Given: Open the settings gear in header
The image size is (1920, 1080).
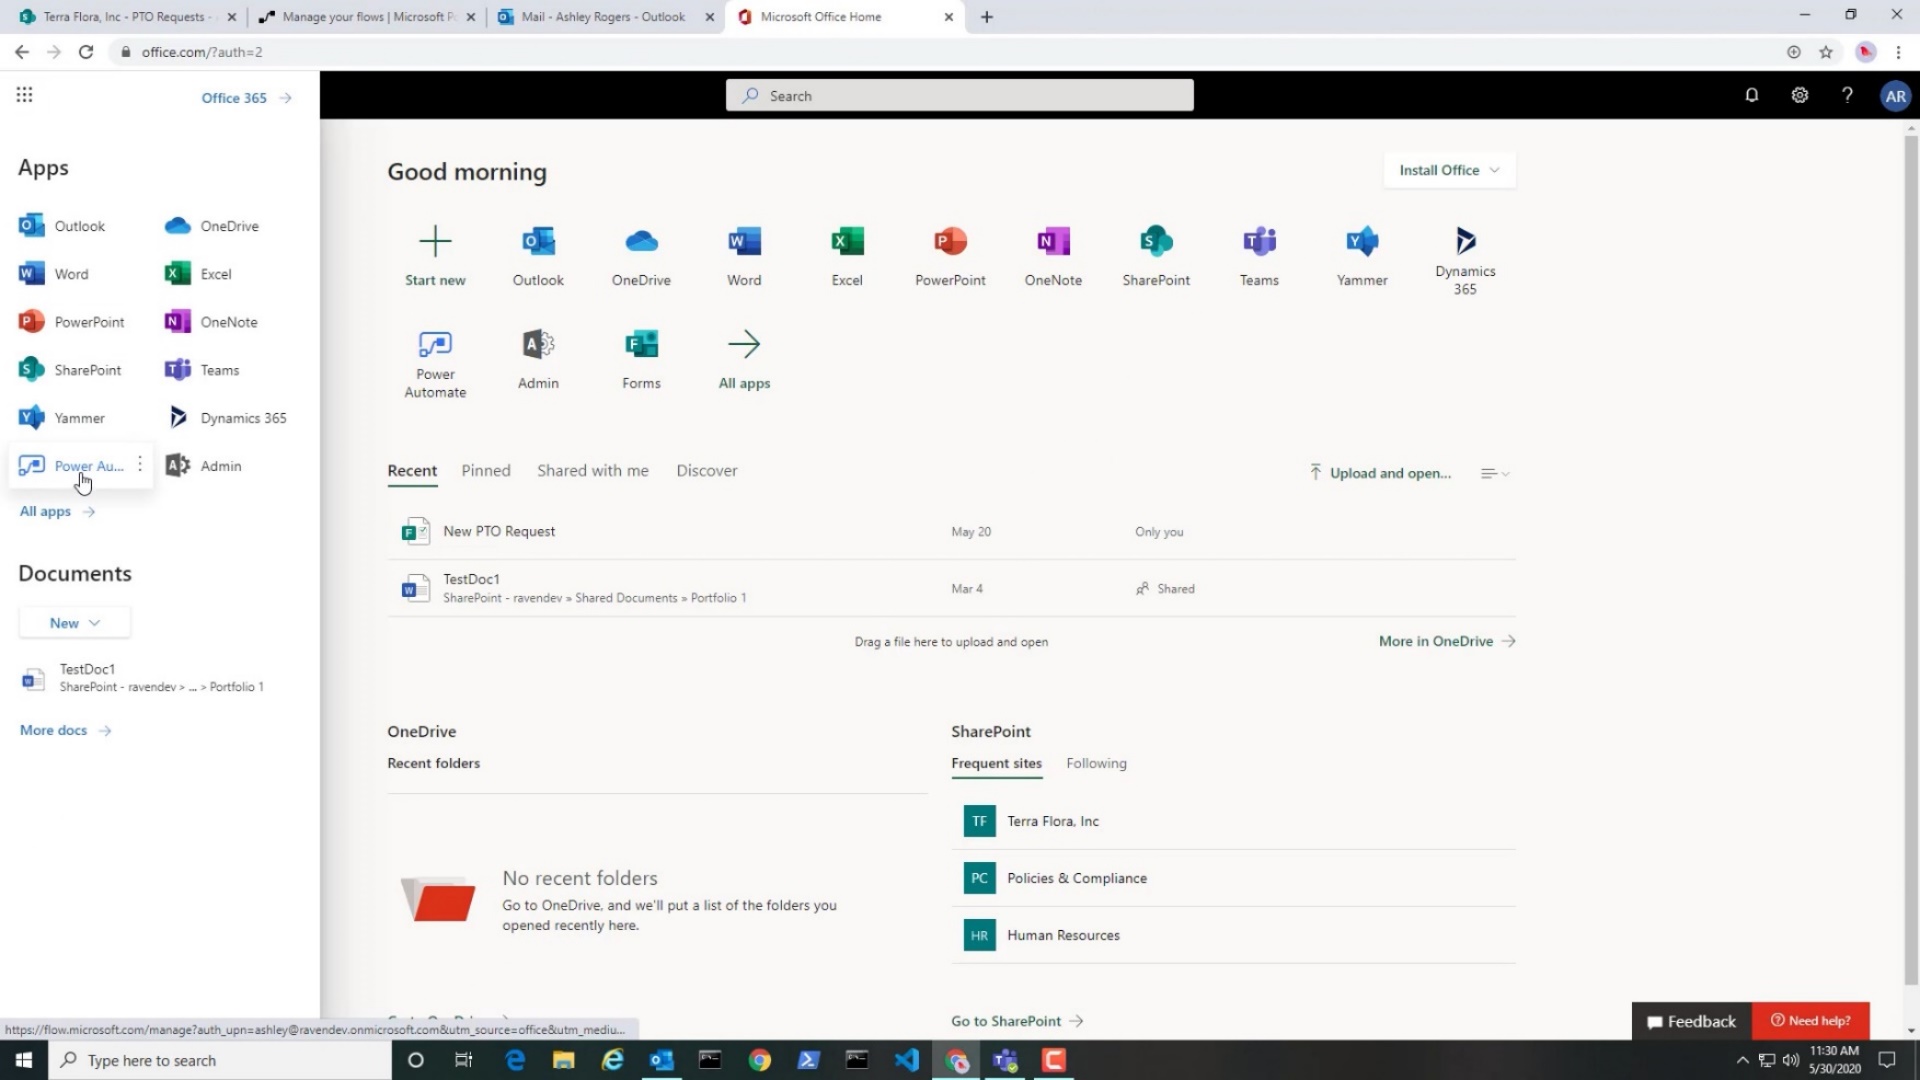Looking at the screenshot, I should (1799, 95).
